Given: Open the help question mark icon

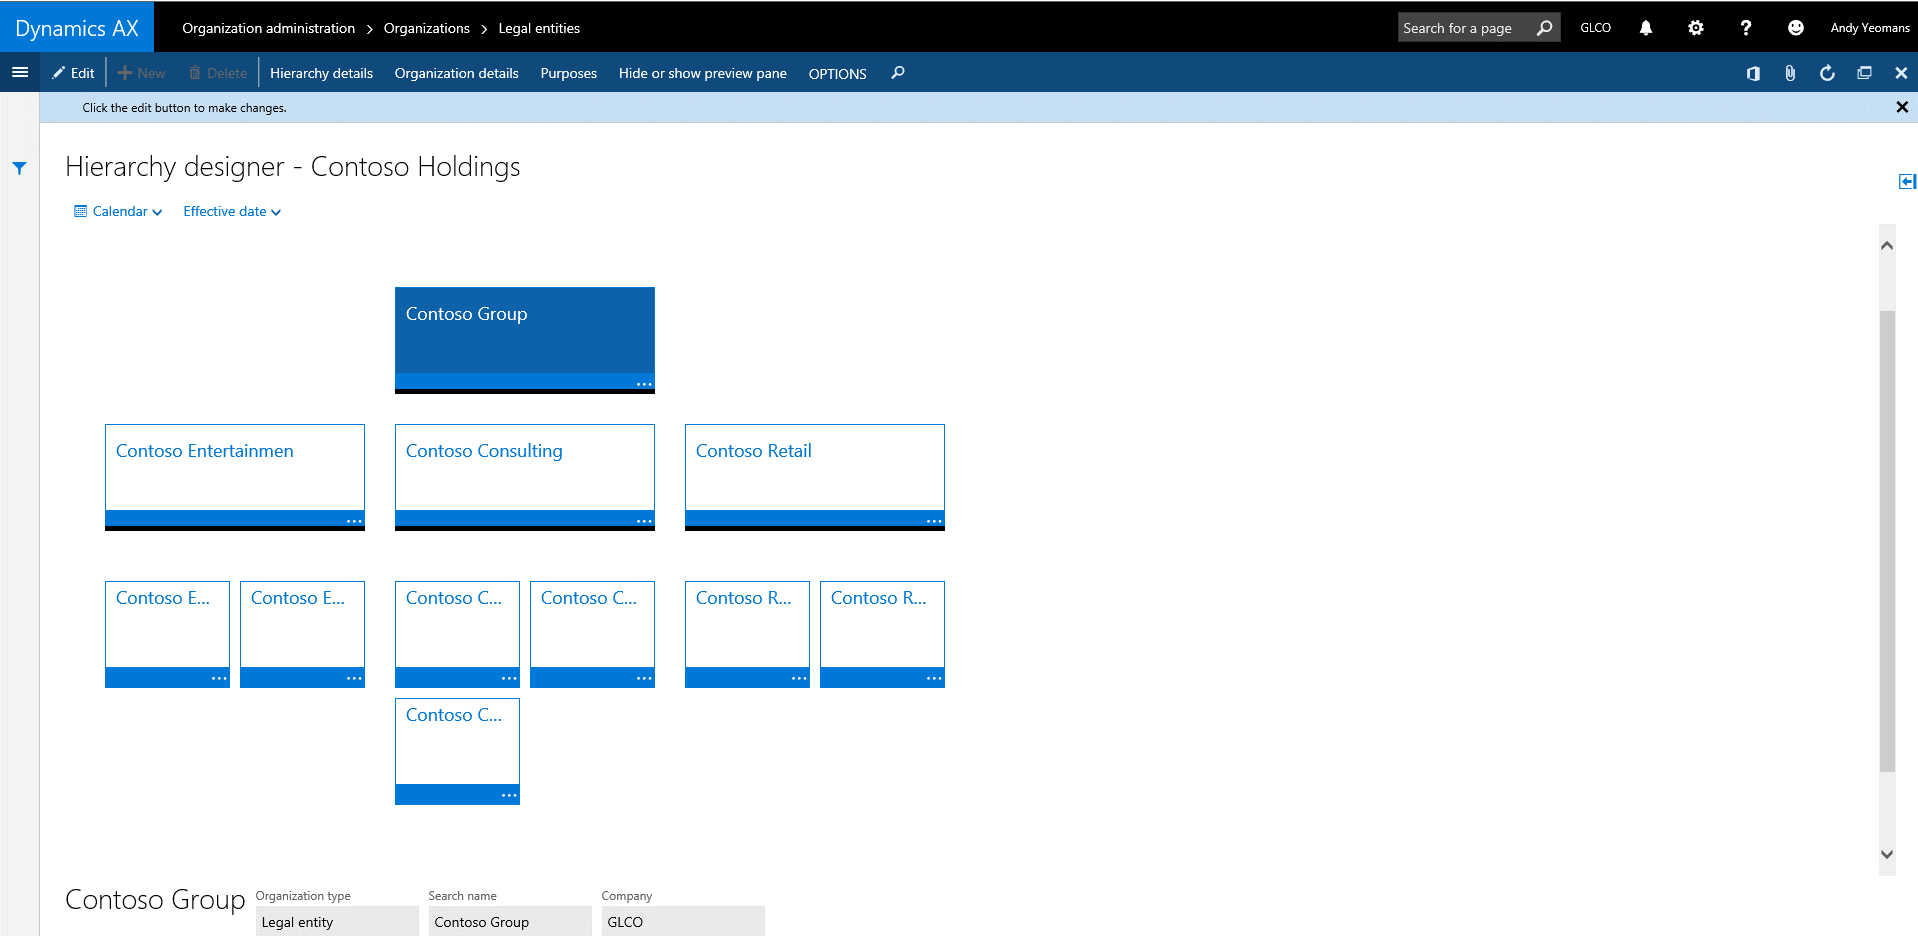Looking at the screenshot, I should [x=1745, y=28].
